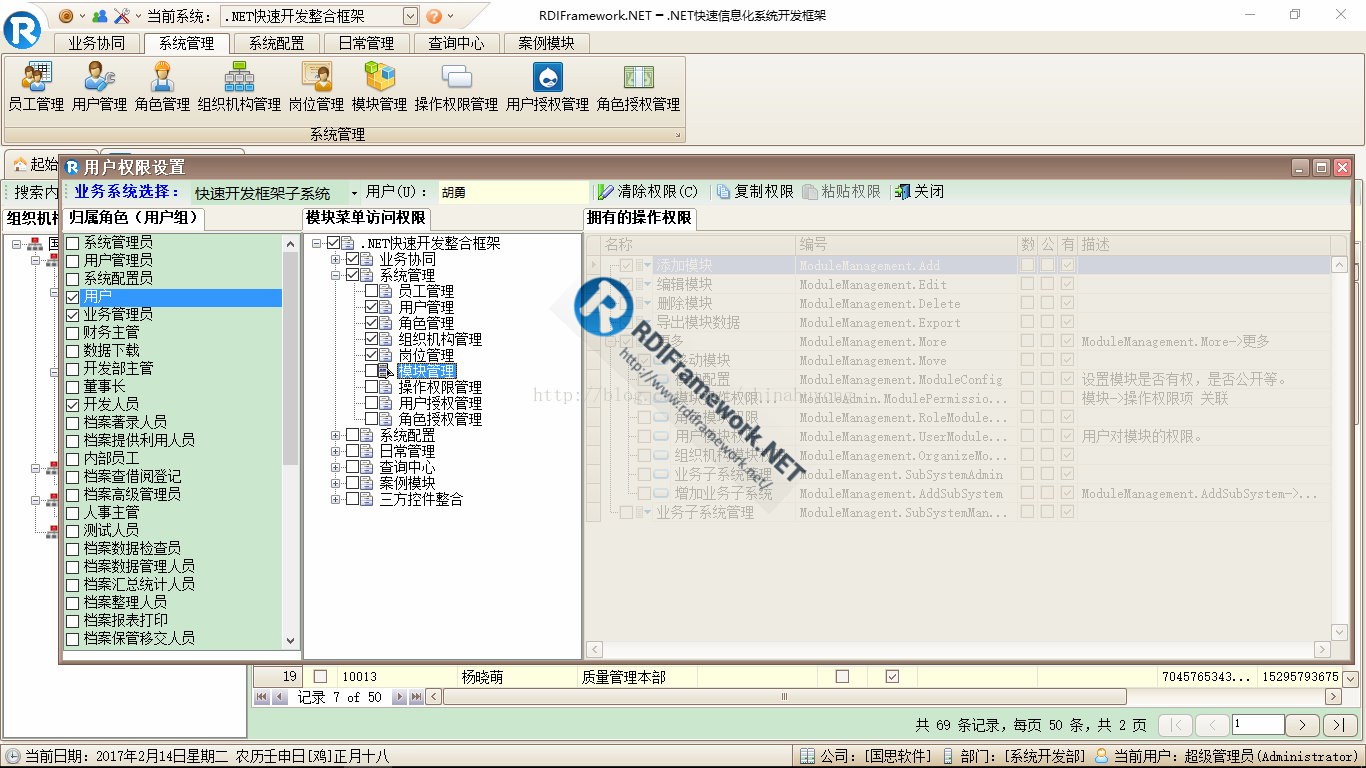Switch to 案例模块 ribbon tab
Screen dimensions: 1366x768
tap(547, 43)
